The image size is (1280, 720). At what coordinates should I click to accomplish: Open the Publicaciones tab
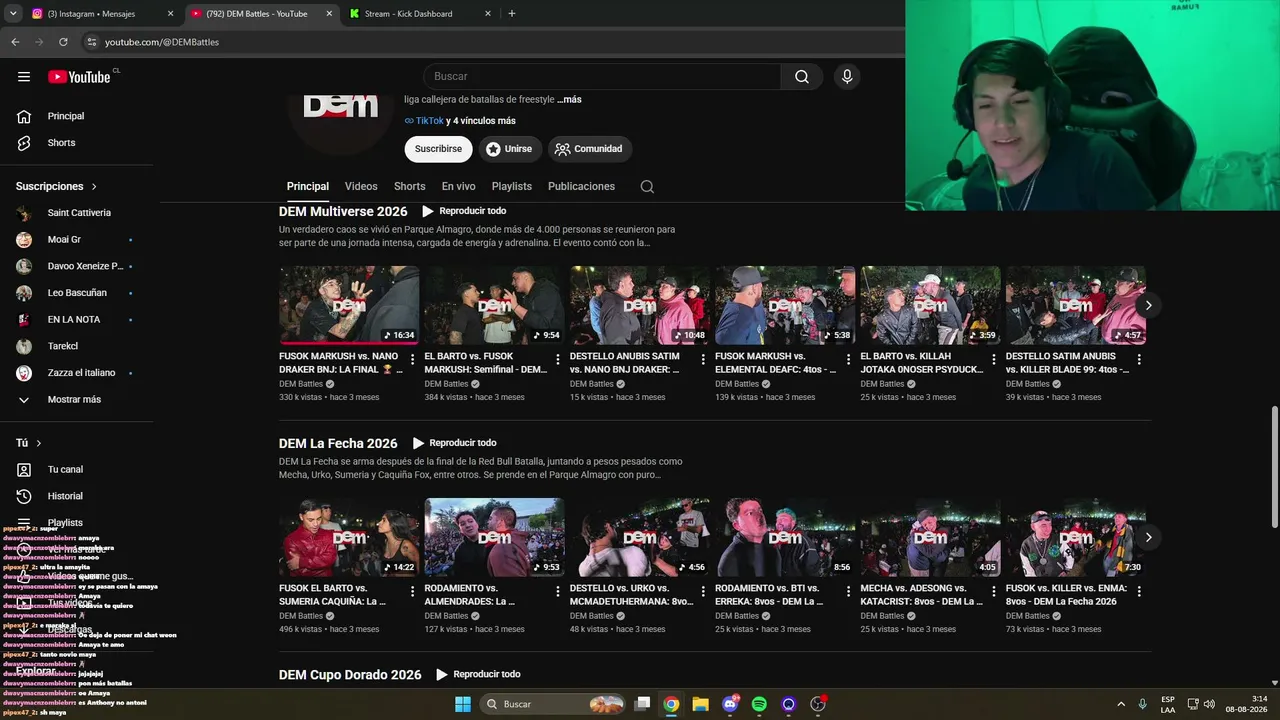click(581, 187)
